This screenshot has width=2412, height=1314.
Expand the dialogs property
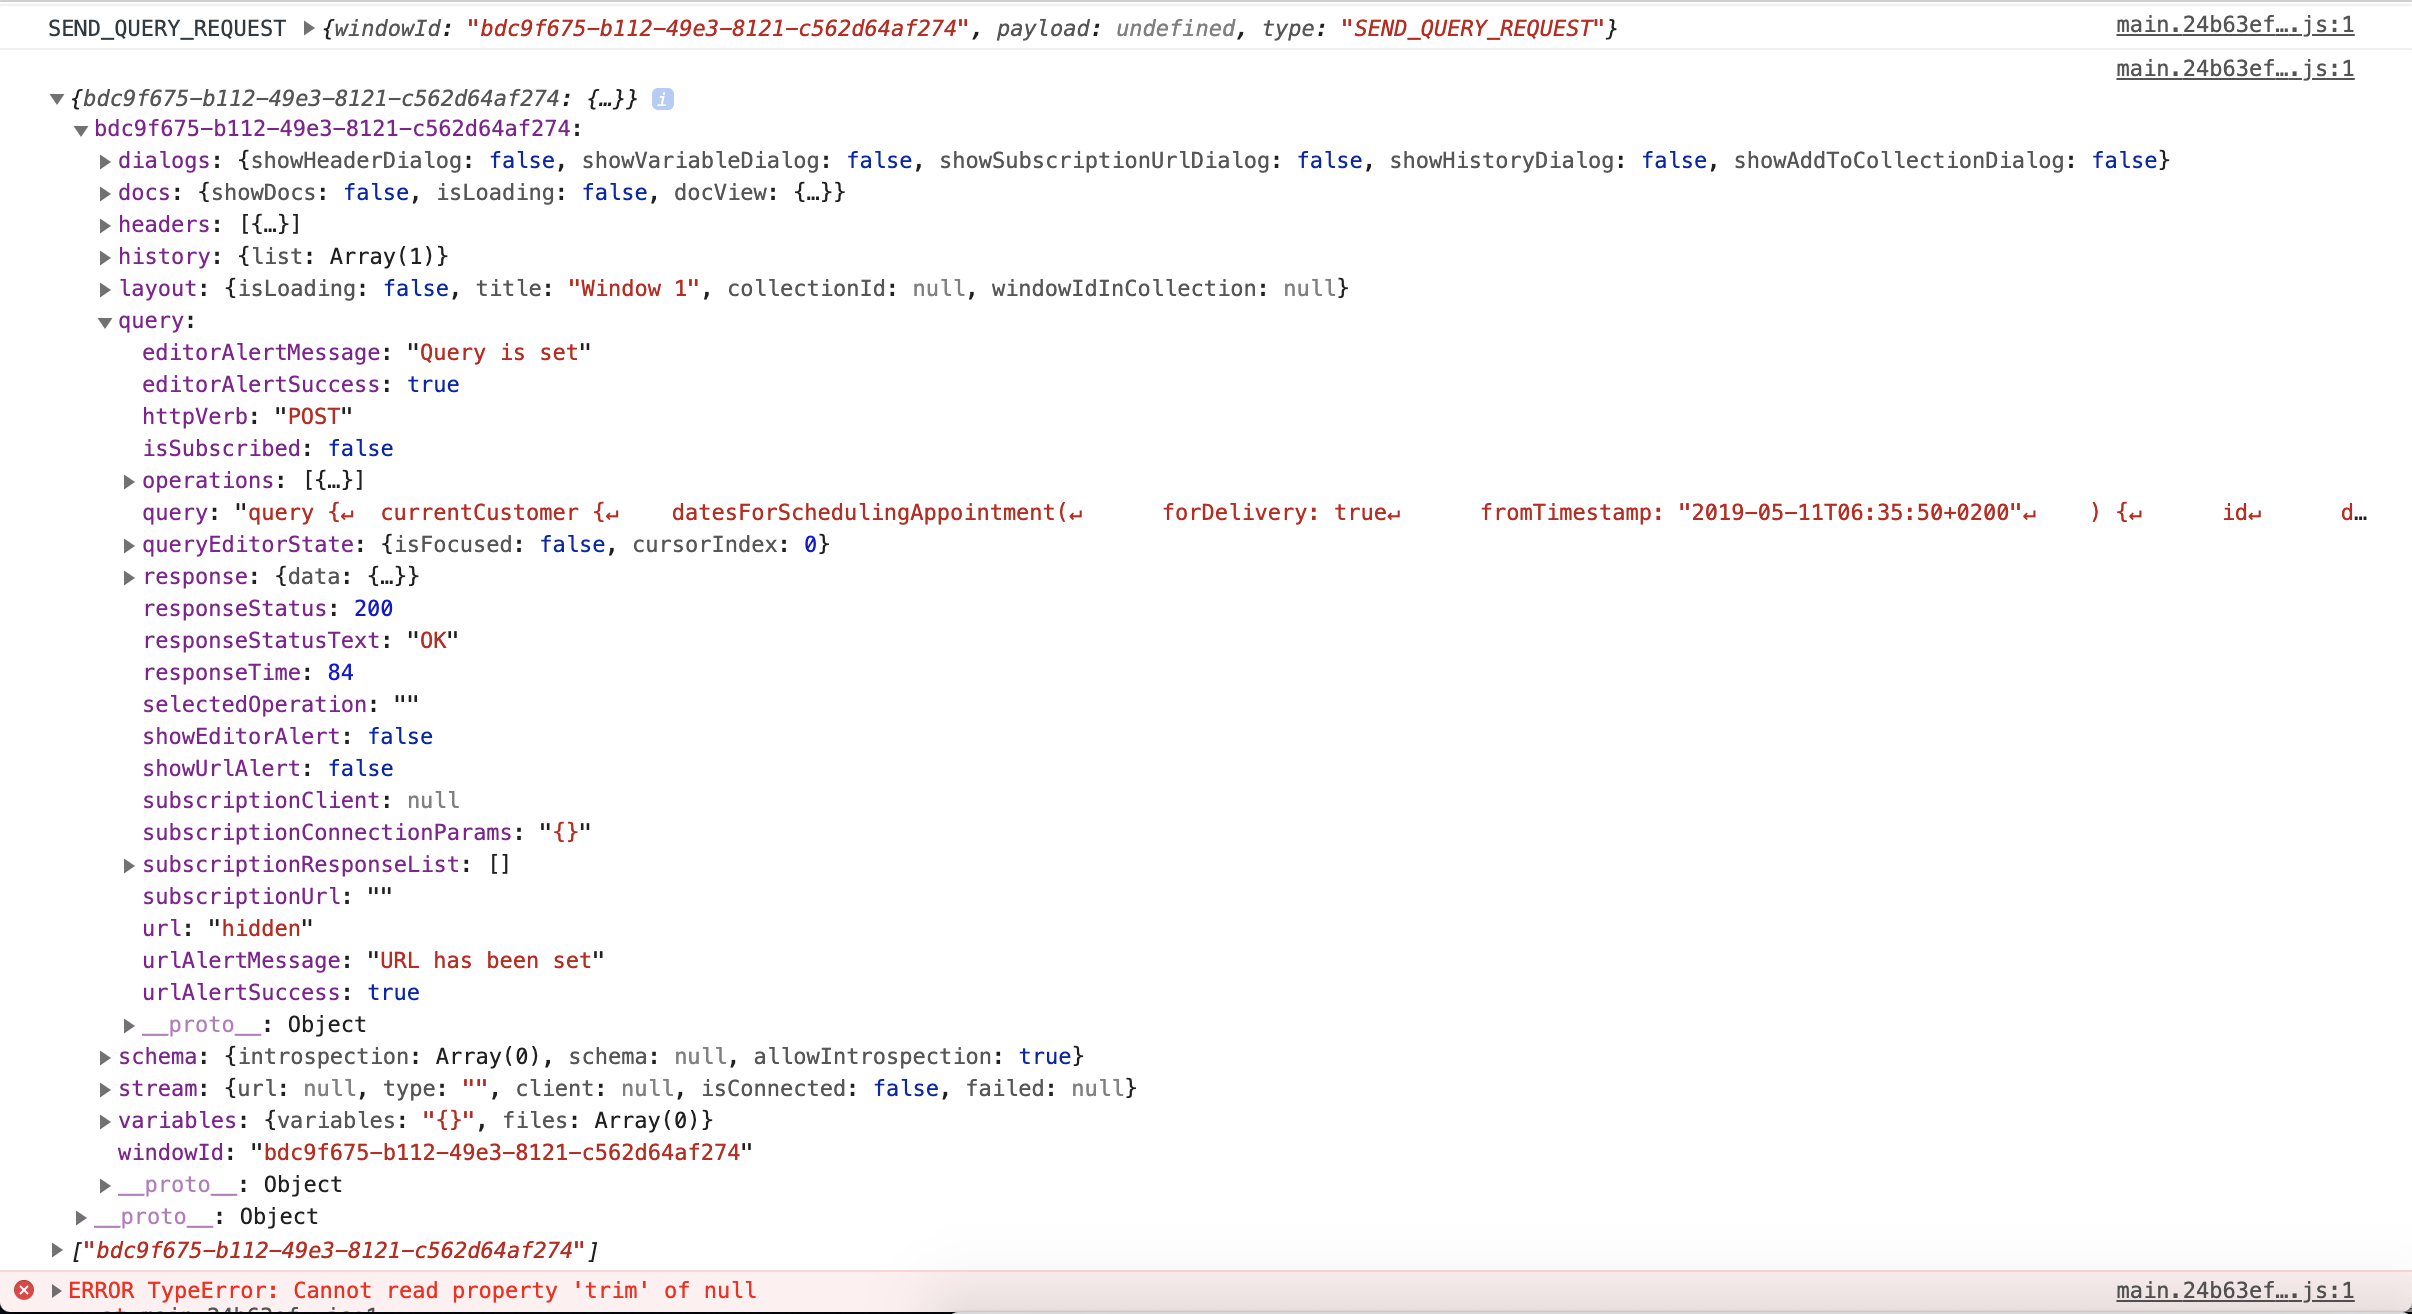(x=105, y=161)
